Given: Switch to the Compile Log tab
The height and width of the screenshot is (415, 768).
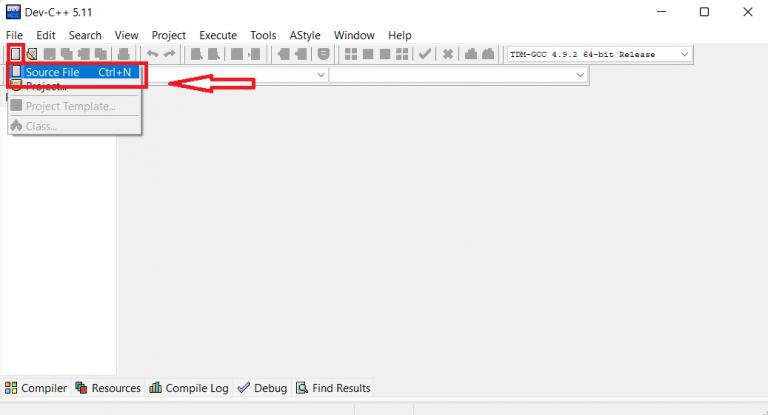Looking at the screenshot, I should click(x=189, y=388).
